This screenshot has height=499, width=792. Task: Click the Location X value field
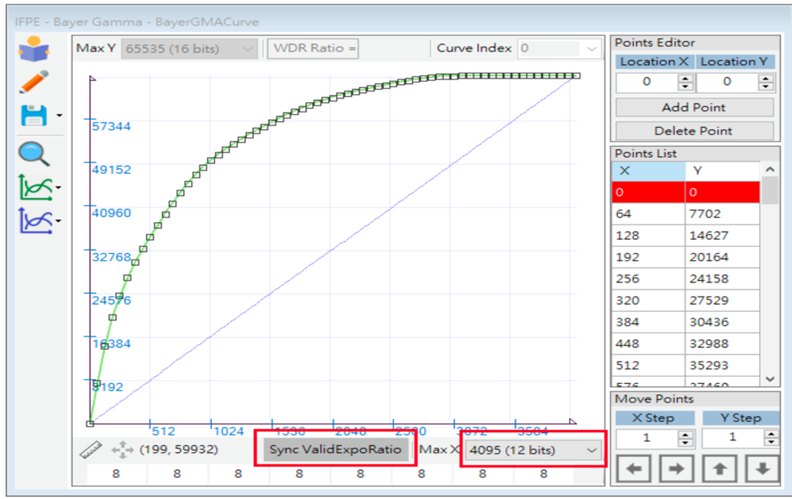click(x=647, y=82)
